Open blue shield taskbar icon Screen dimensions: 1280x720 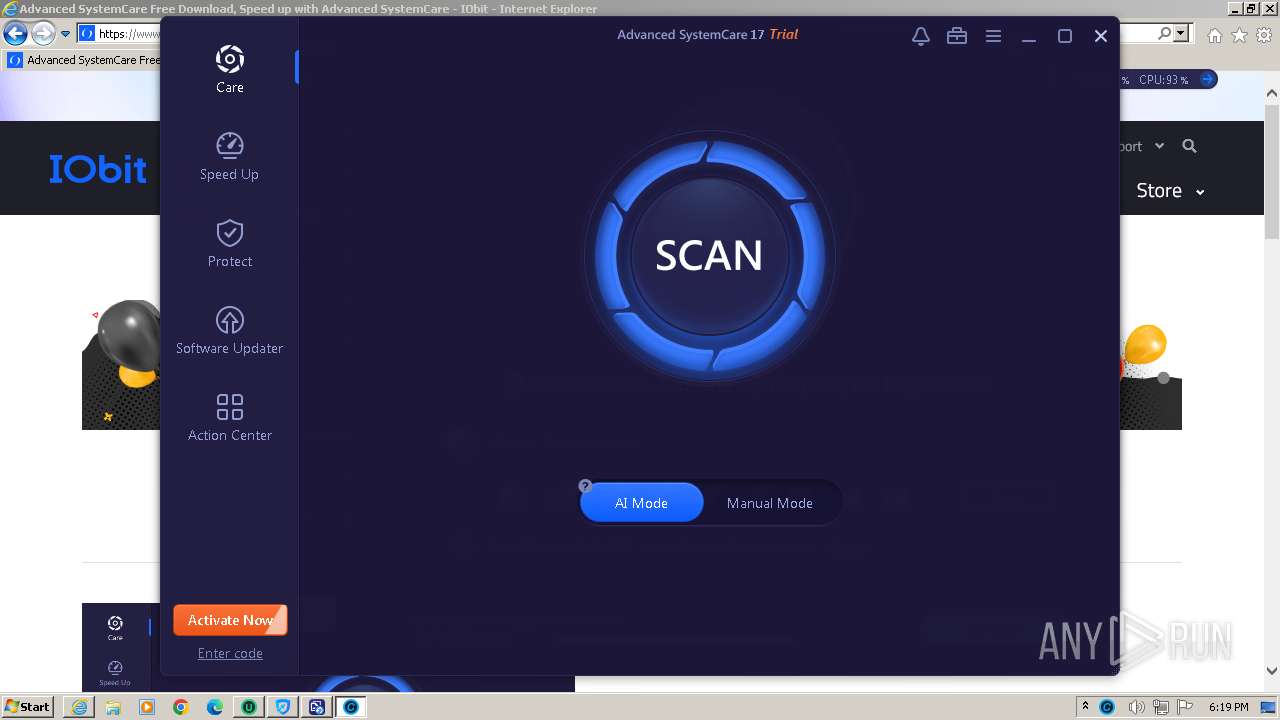[283, 707]
